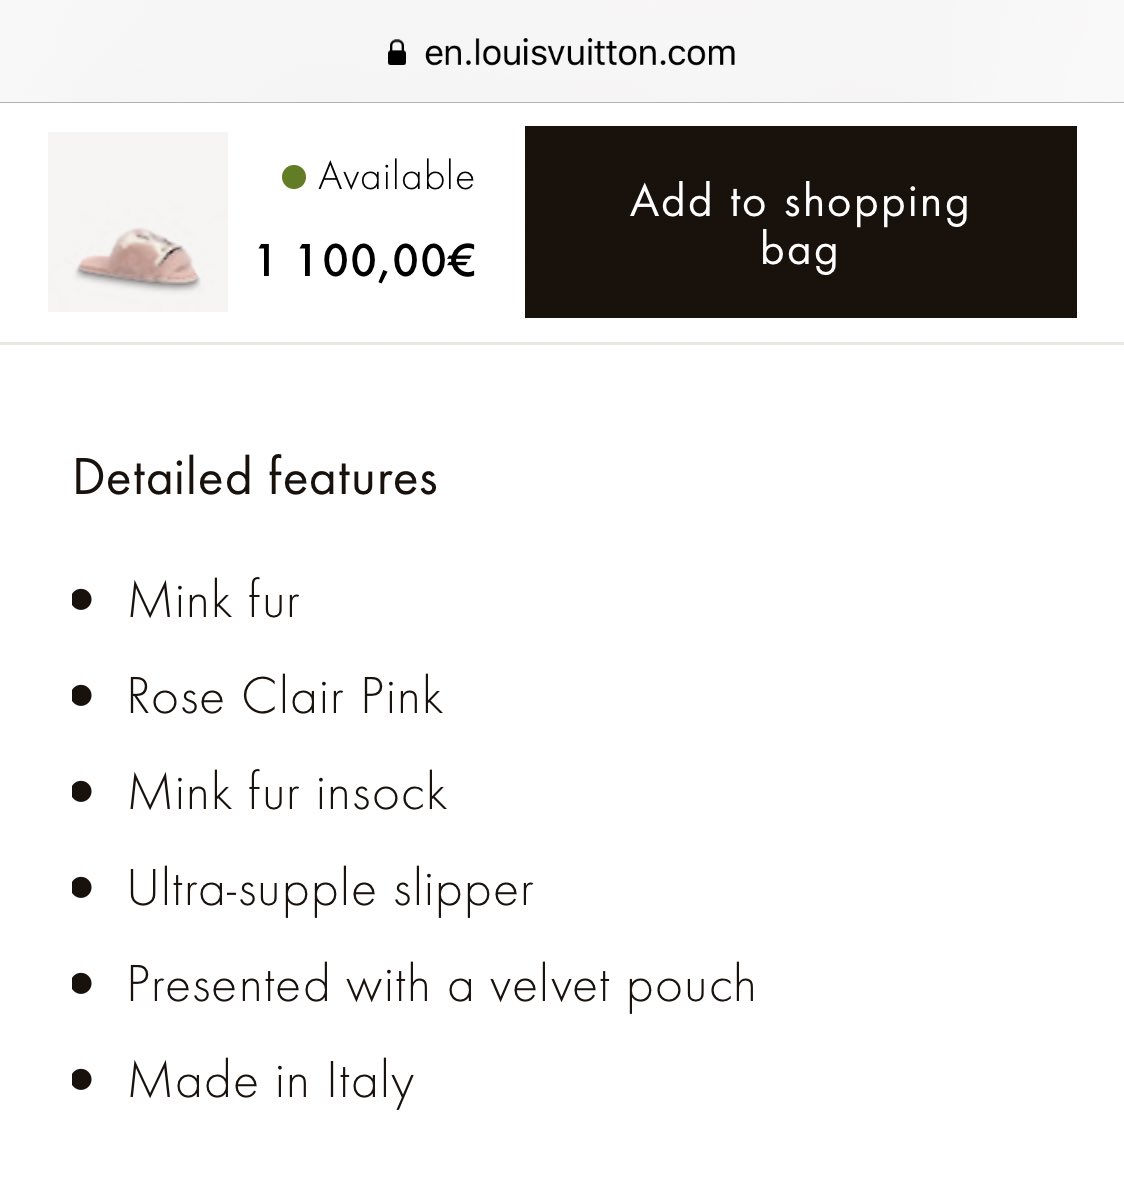Screen dimensions: 1124x1194
Task: Click bullet dot beside Ultra-supple slipper
Action: pyautogui.click(x=83, y=889)
